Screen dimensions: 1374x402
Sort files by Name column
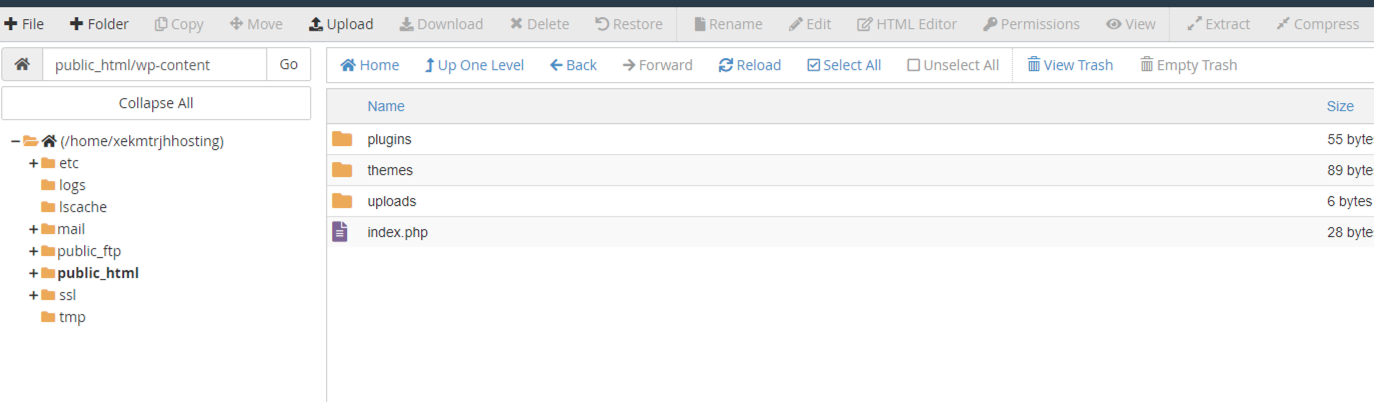386,106
